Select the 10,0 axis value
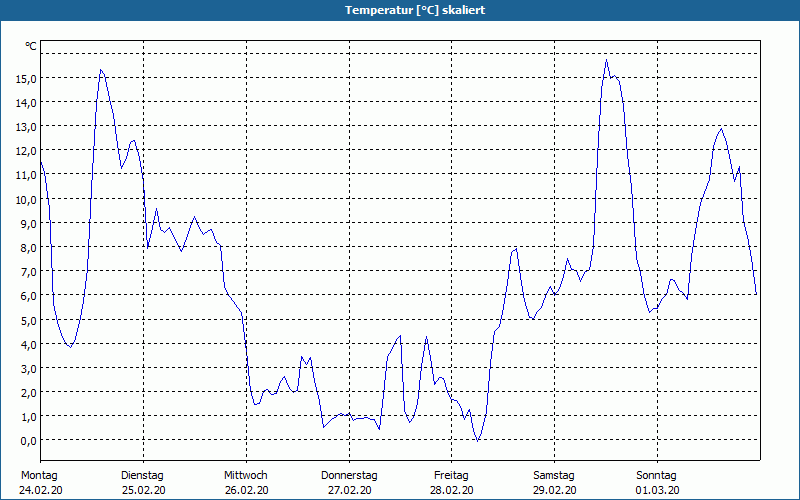Viewport: 800px width, 500px height. click(x=26, y=199)
